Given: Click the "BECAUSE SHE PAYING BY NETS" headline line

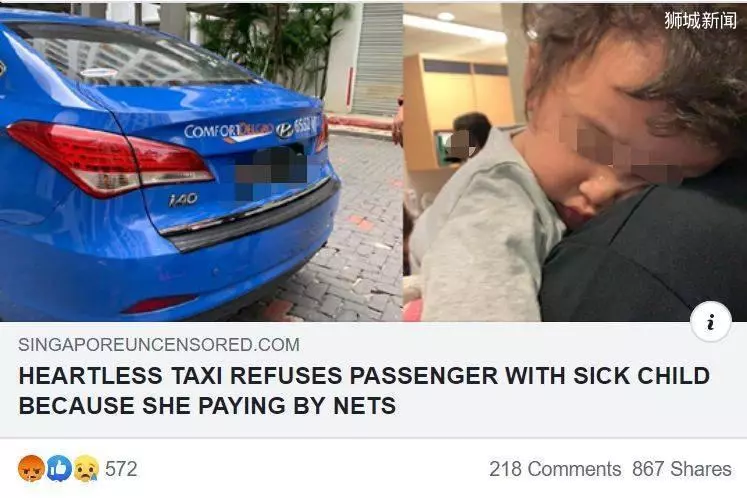Looking at the screenshot, I should click(x=207, y=406).
